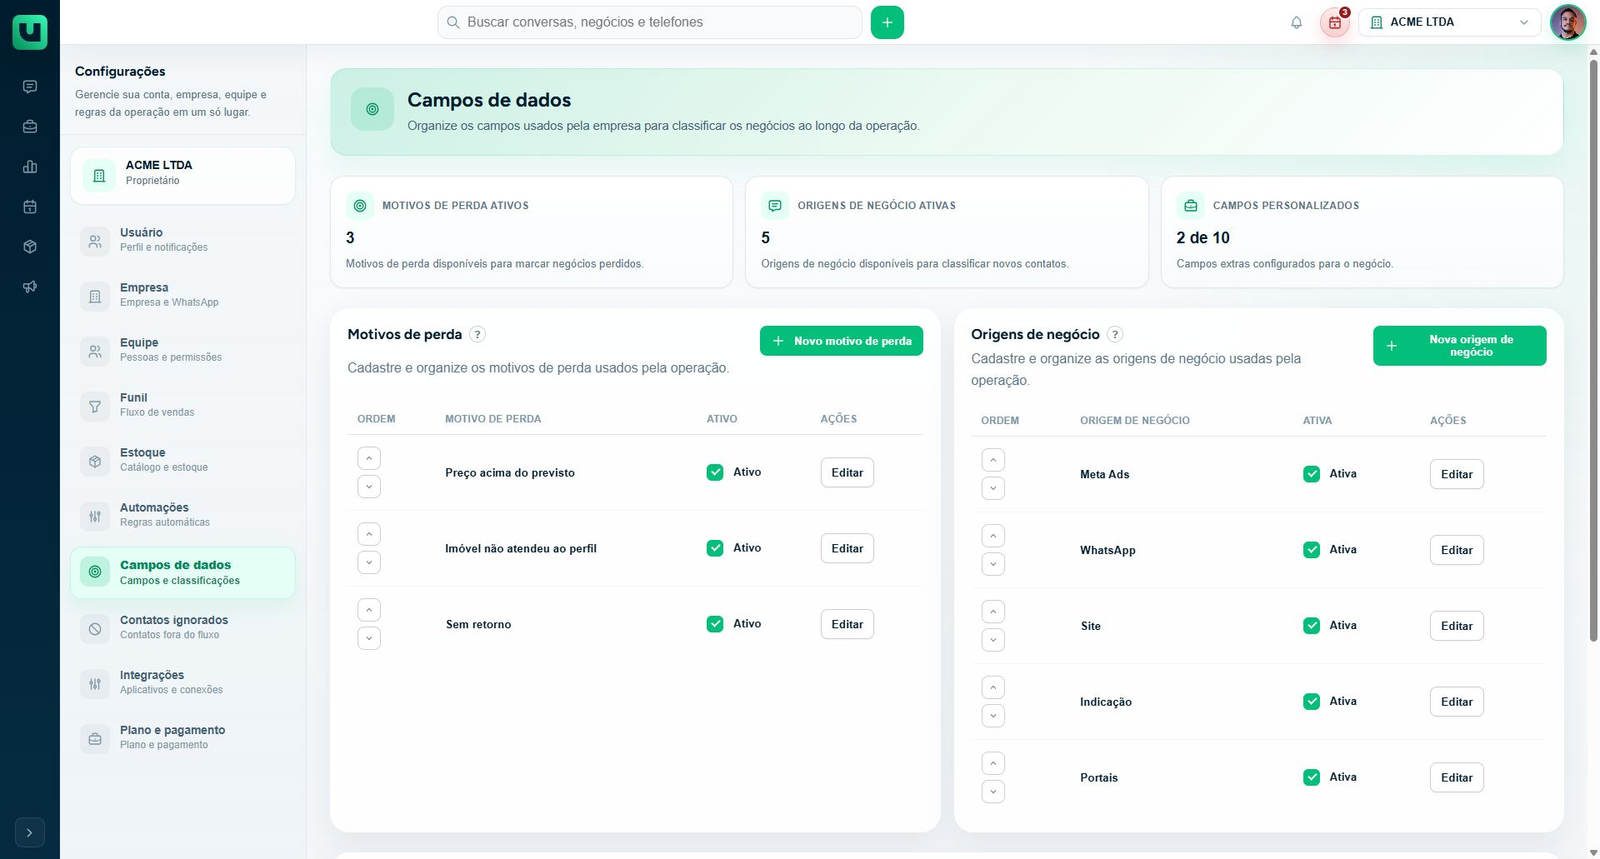The width and height of the screenshot is (1600, 859).
Task: Click Nova origem de negócio button
Action: tap(1459, 346)
